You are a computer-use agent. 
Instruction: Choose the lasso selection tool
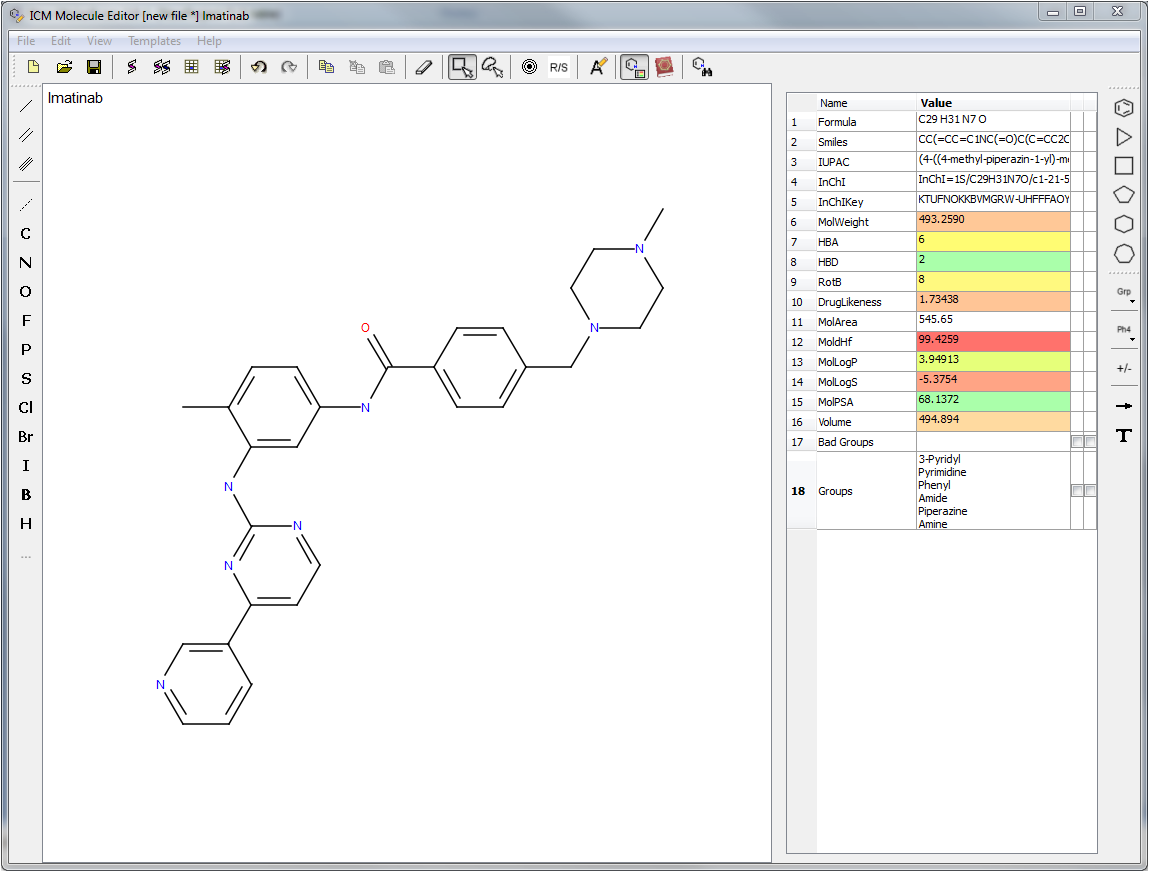click(492, 67)
